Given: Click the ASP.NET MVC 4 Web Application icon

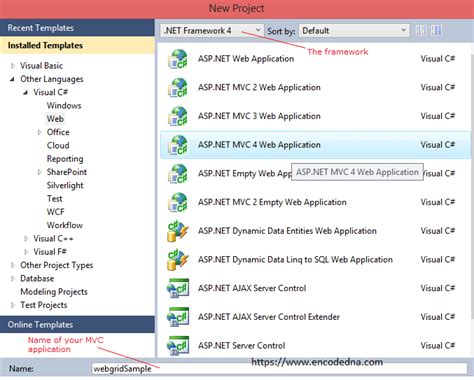Looking at the screenshot, I should (178, 145).
